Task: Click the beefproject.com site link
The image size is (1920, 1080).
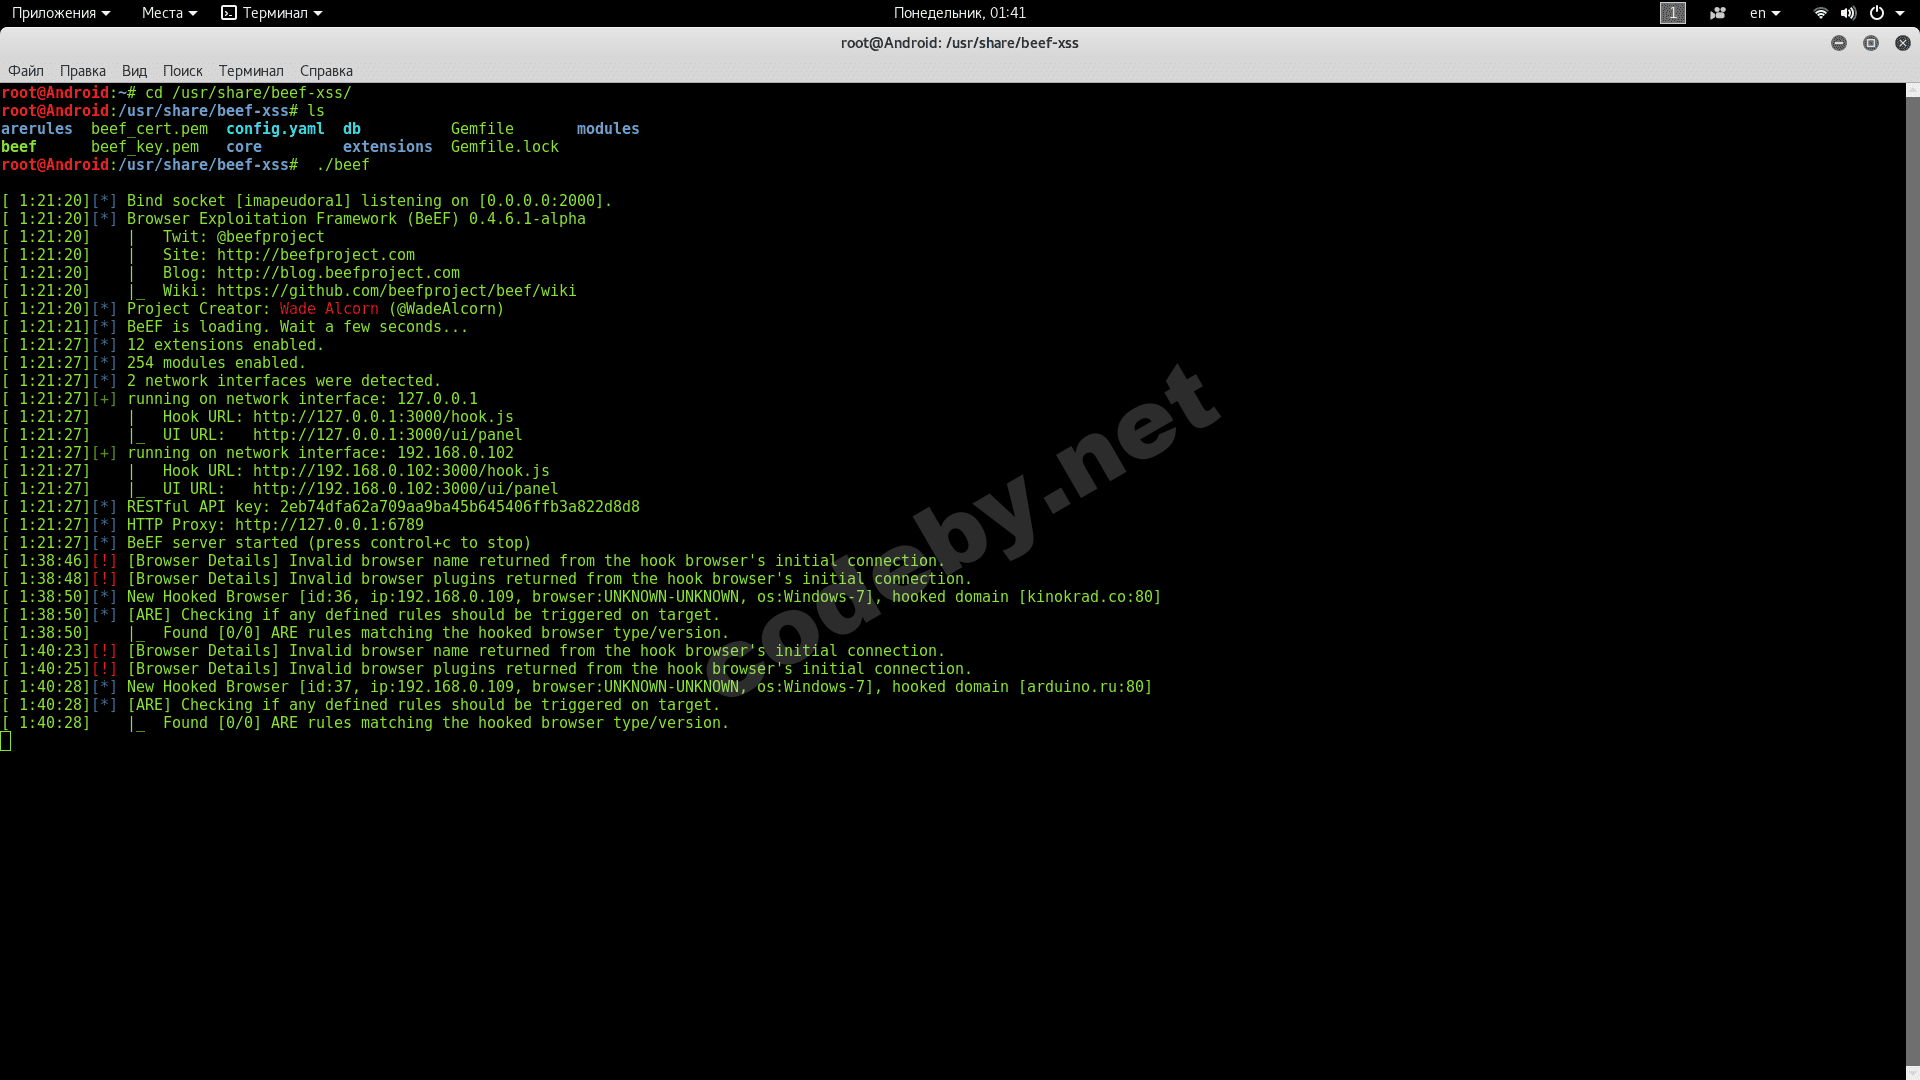Action: pos(315,255)
